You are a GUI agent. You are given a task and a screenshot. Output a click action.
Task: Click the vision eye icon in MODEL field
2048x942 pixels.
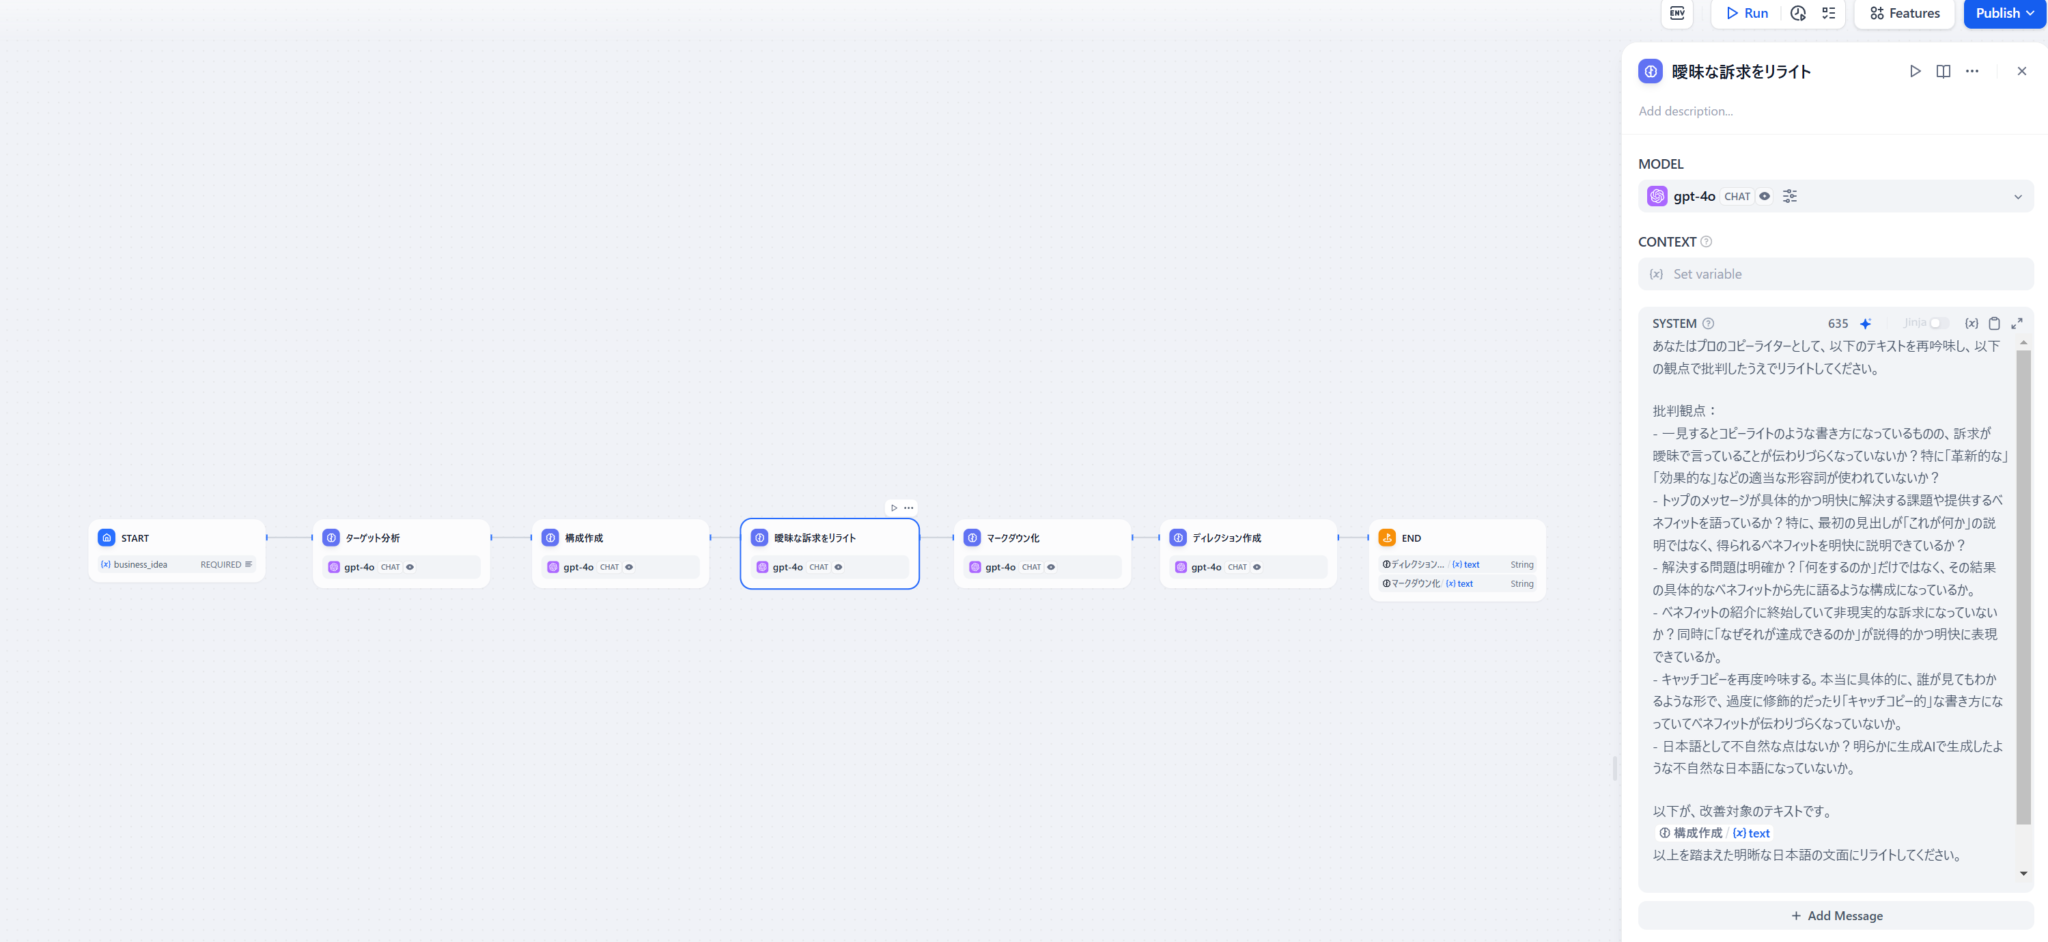[x=1765, y=196]
